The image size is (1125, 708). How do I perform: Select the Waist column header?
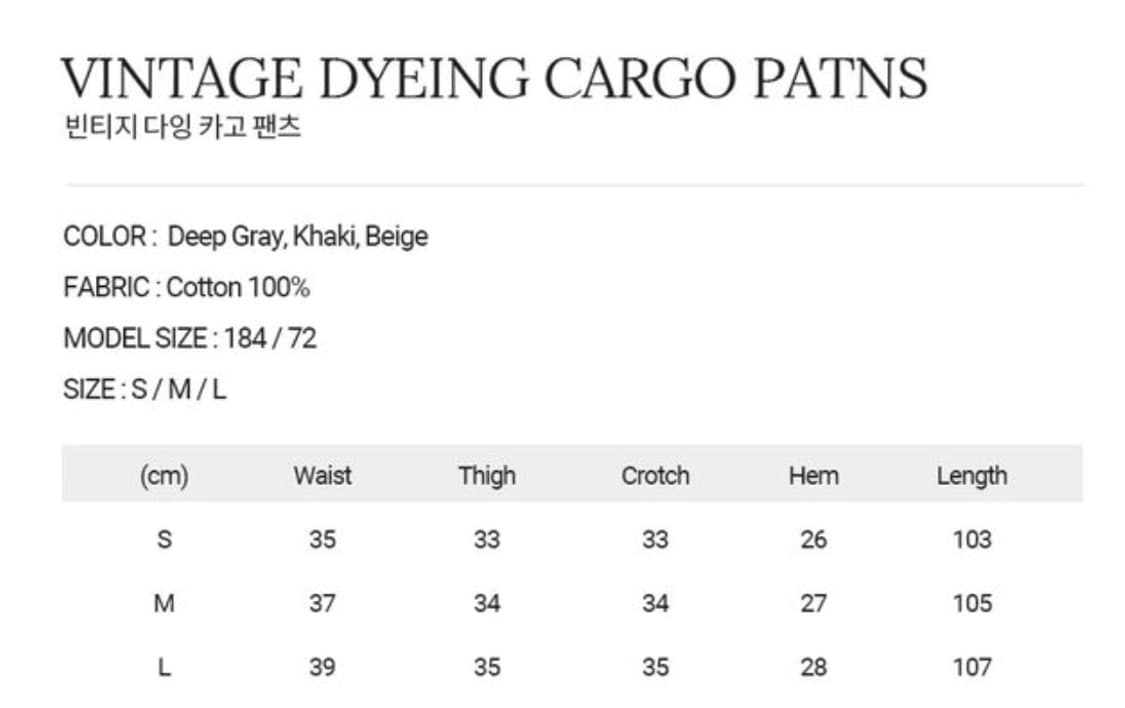click(x=322, y=476)
